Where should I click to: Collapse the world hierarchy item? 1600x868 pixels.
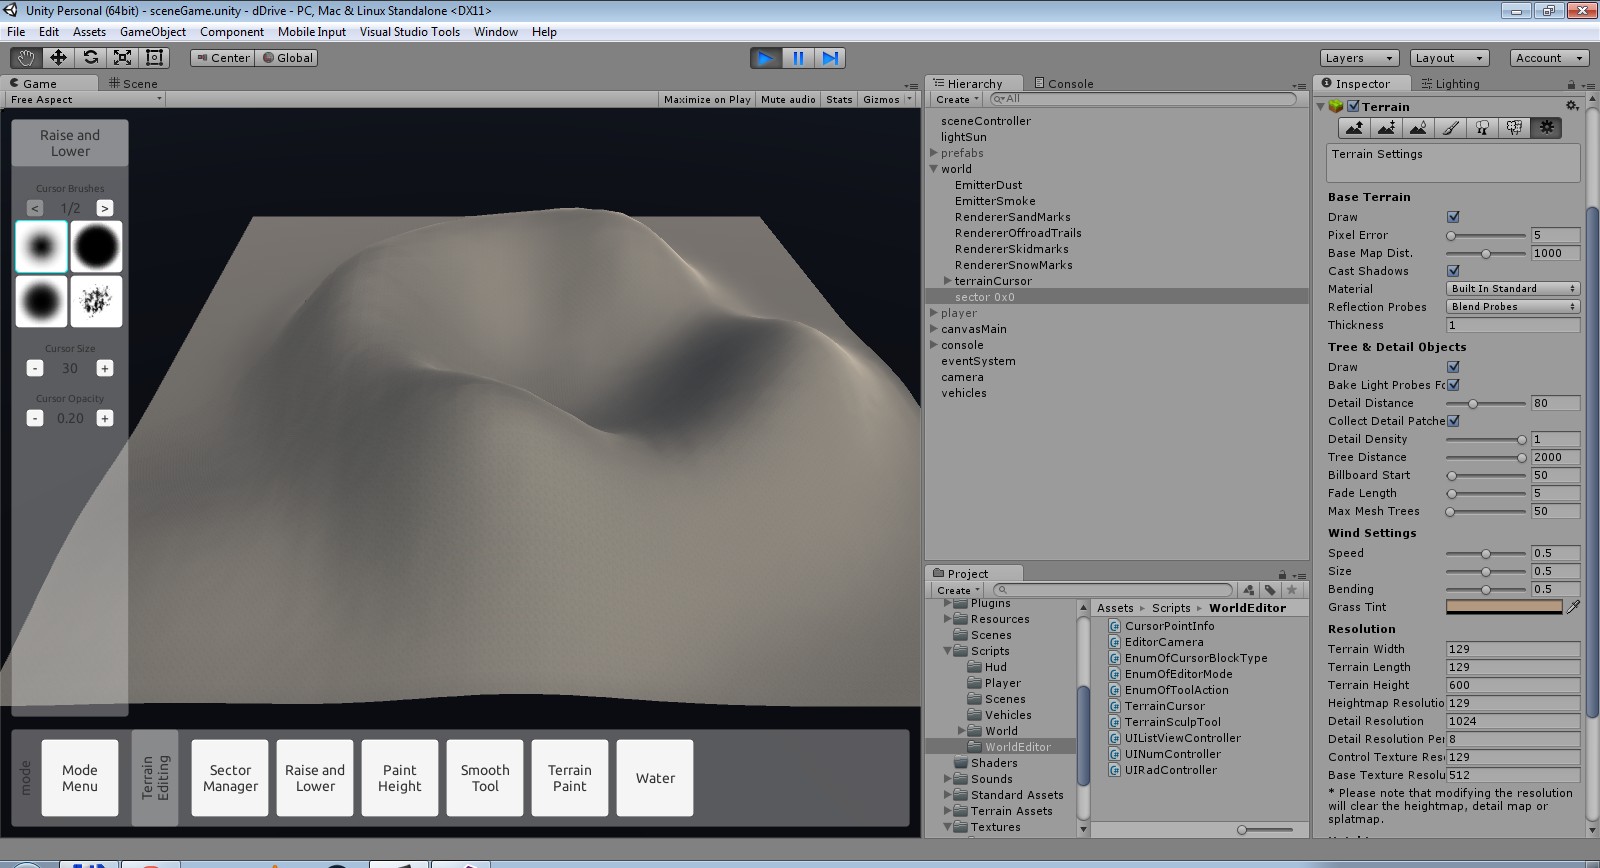click(x=934, y=169)
